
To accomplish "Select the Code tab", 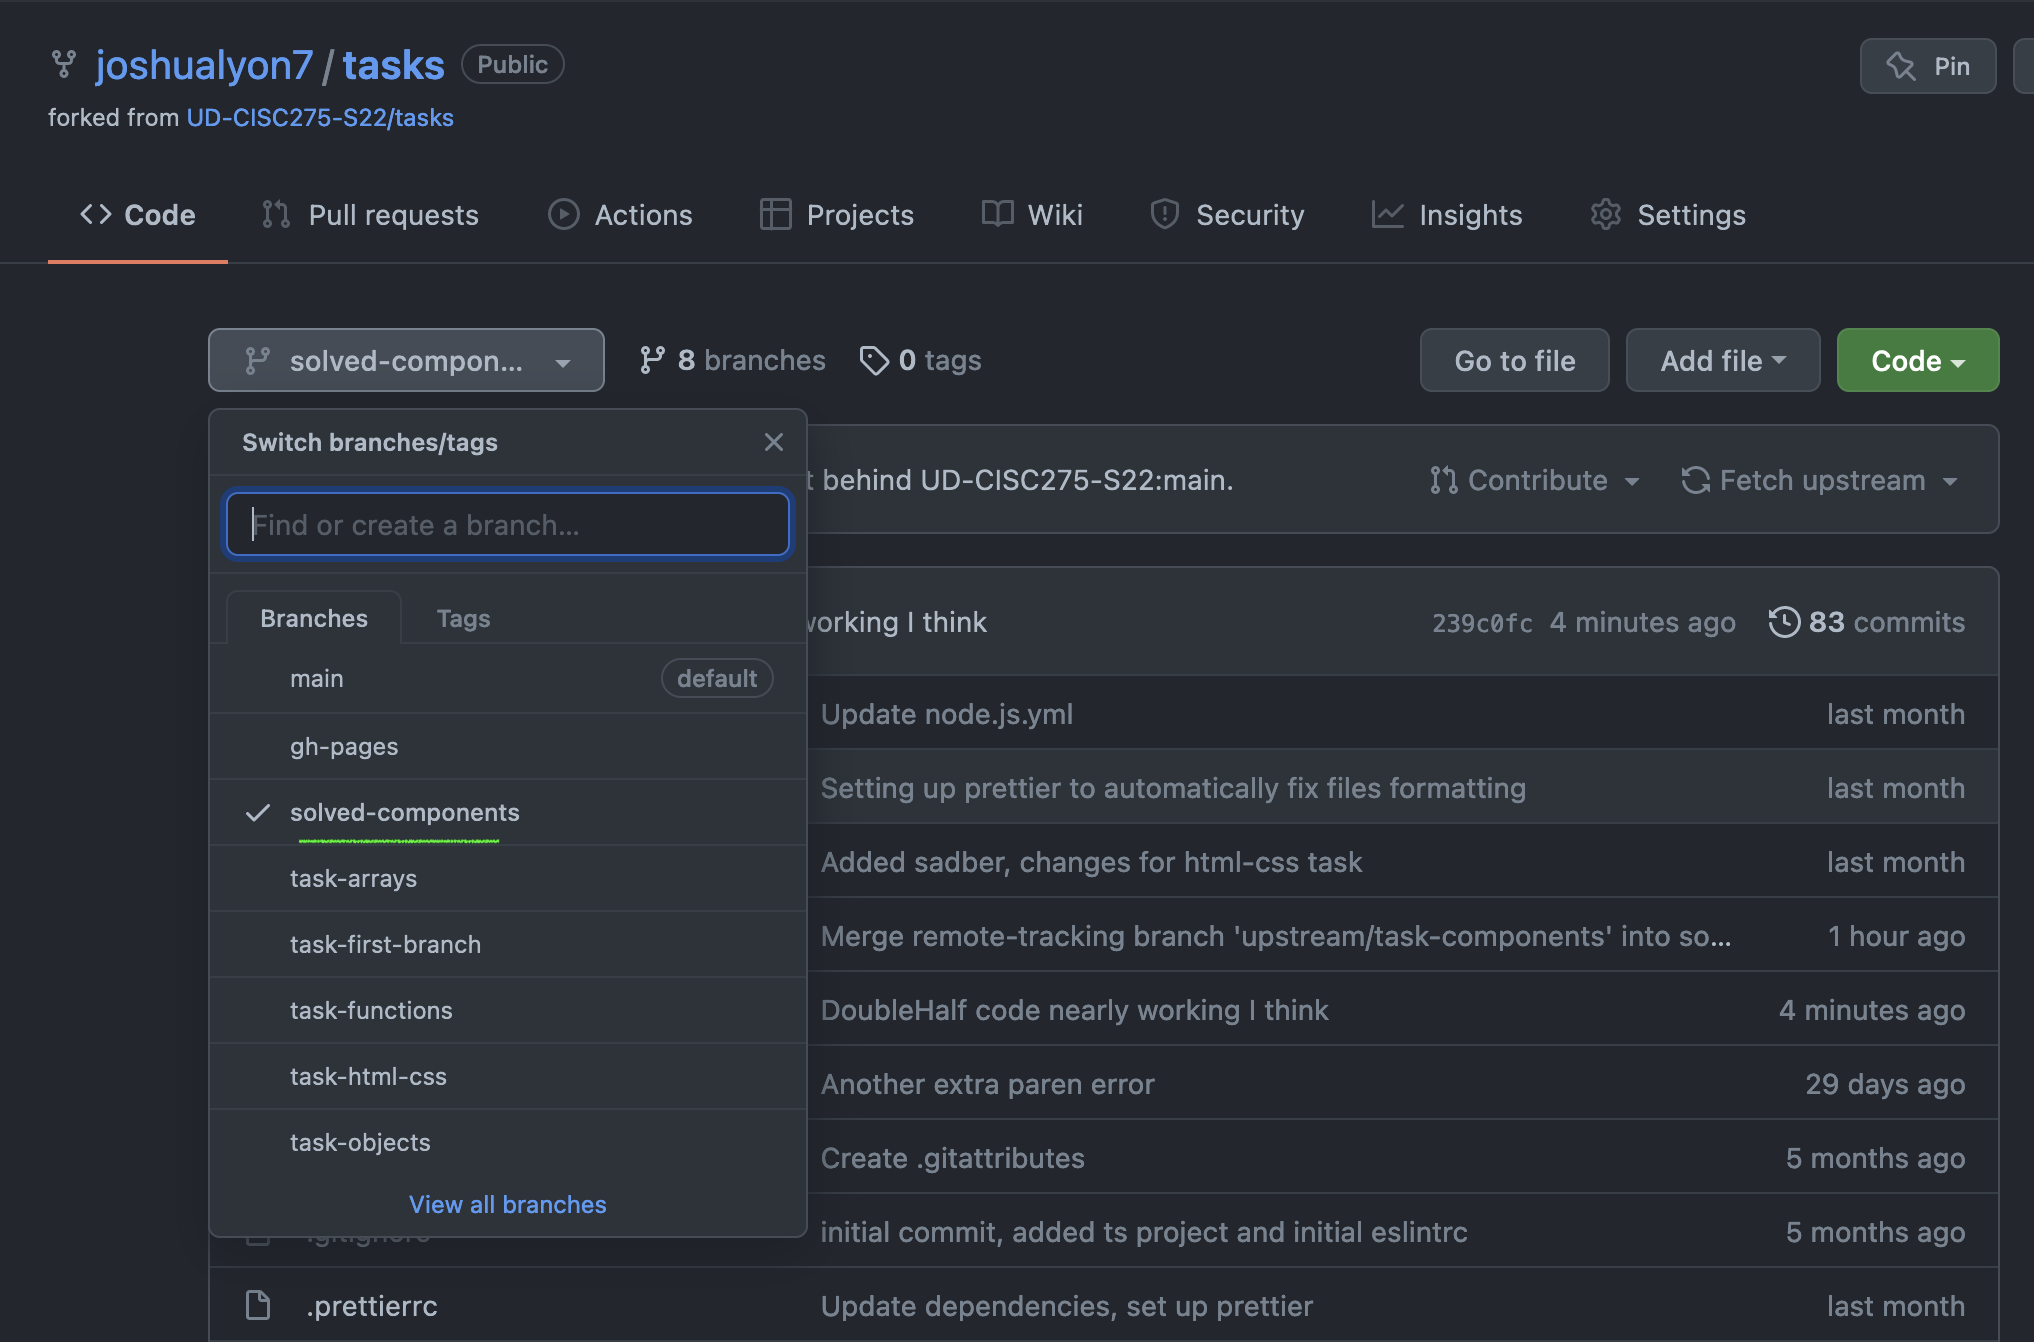I will tap(138, 214).
